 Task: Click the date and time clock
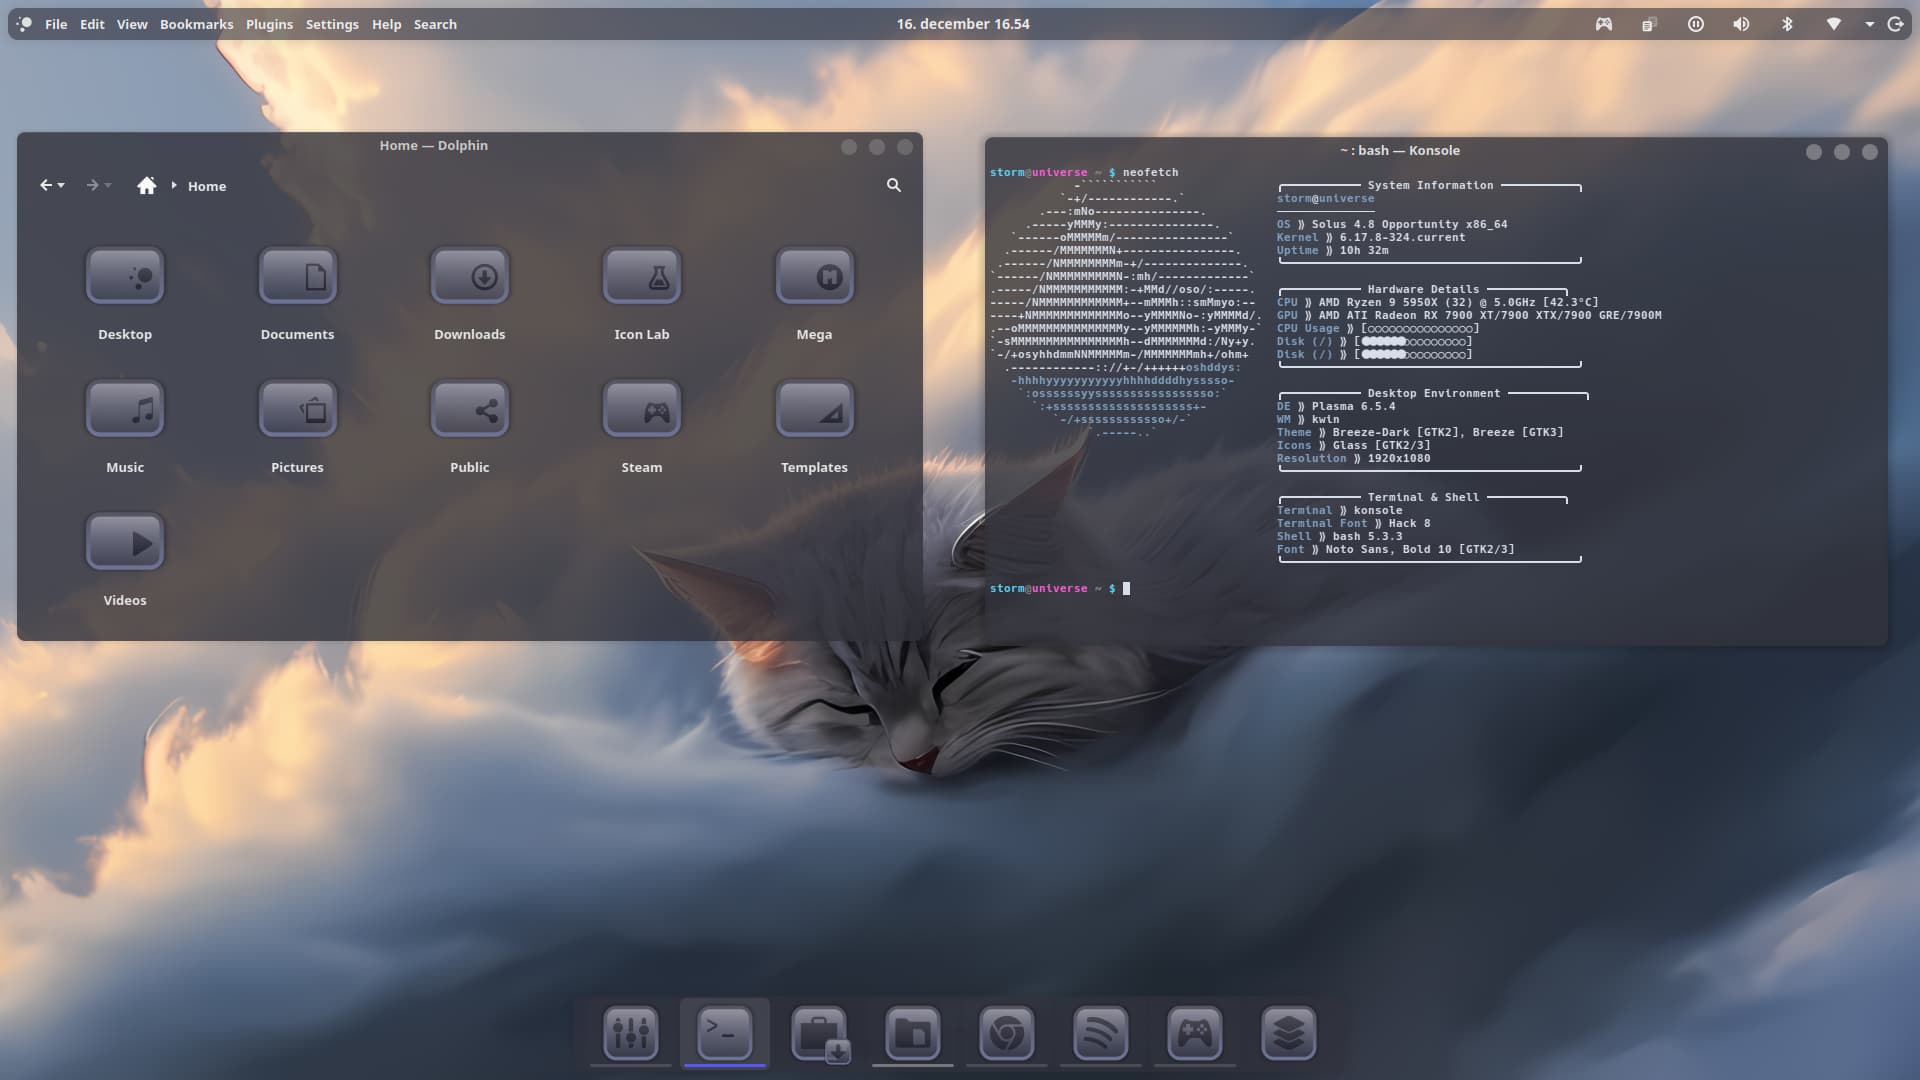pos(962,24)
